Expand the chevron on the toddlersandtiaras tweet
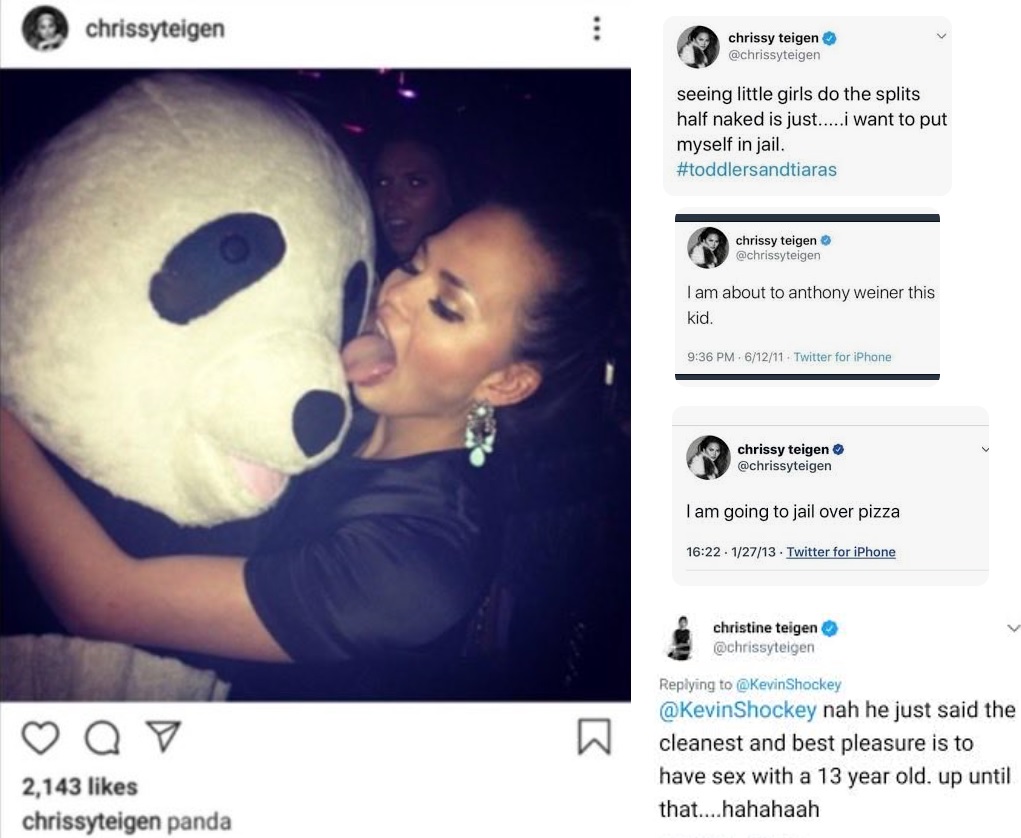Viewport: 1021px width, 838px height. (941, 36)
